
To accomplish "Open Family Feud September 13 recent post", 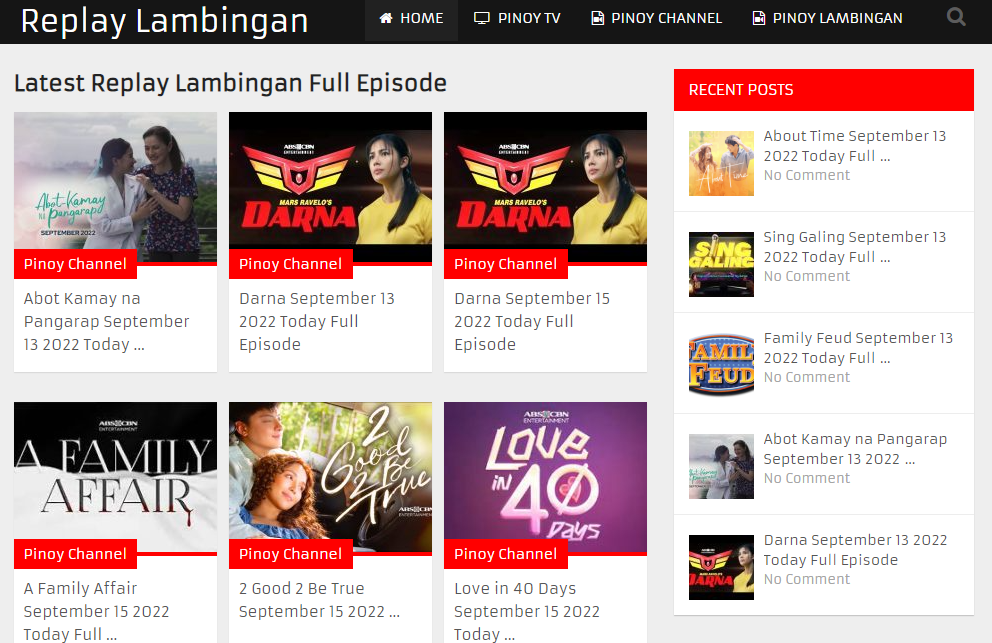I will coord(858,347).
